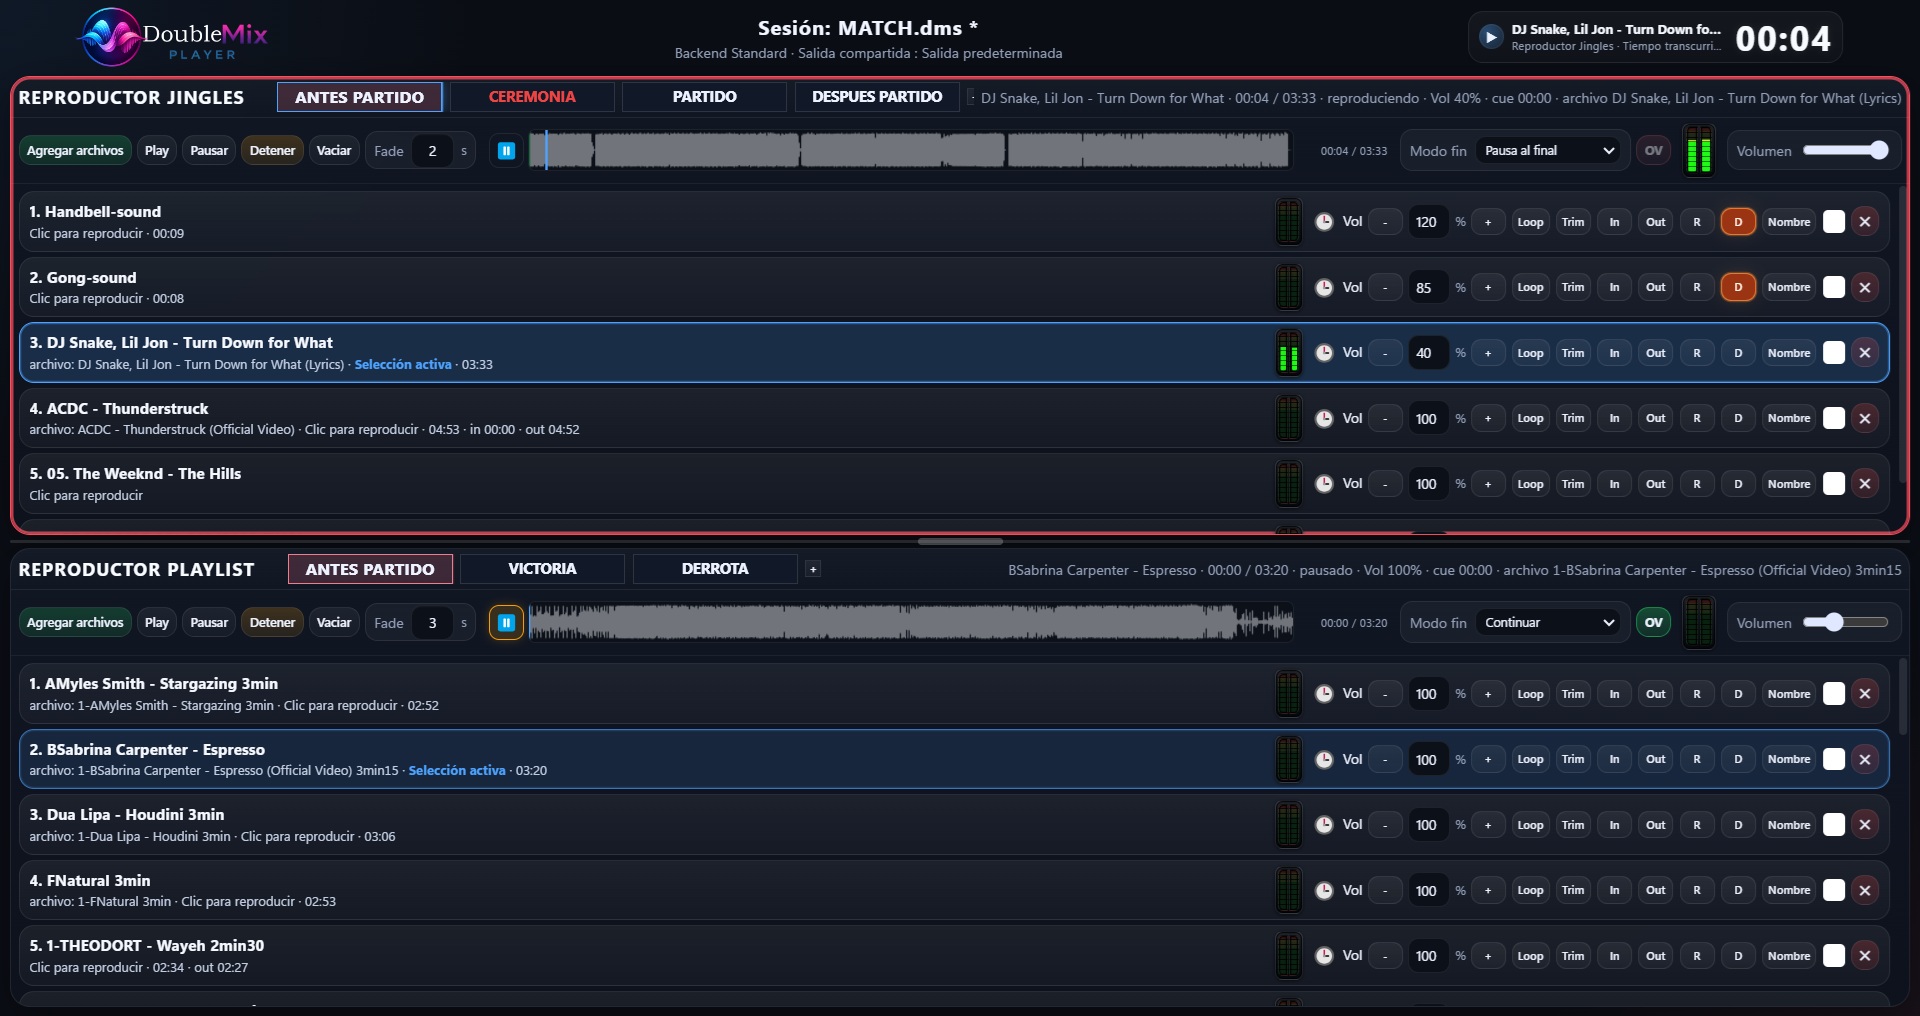Click level meter on Jingles player toolbar
Viewport: 1920px width, 1016px height.
coord(1698,151)
